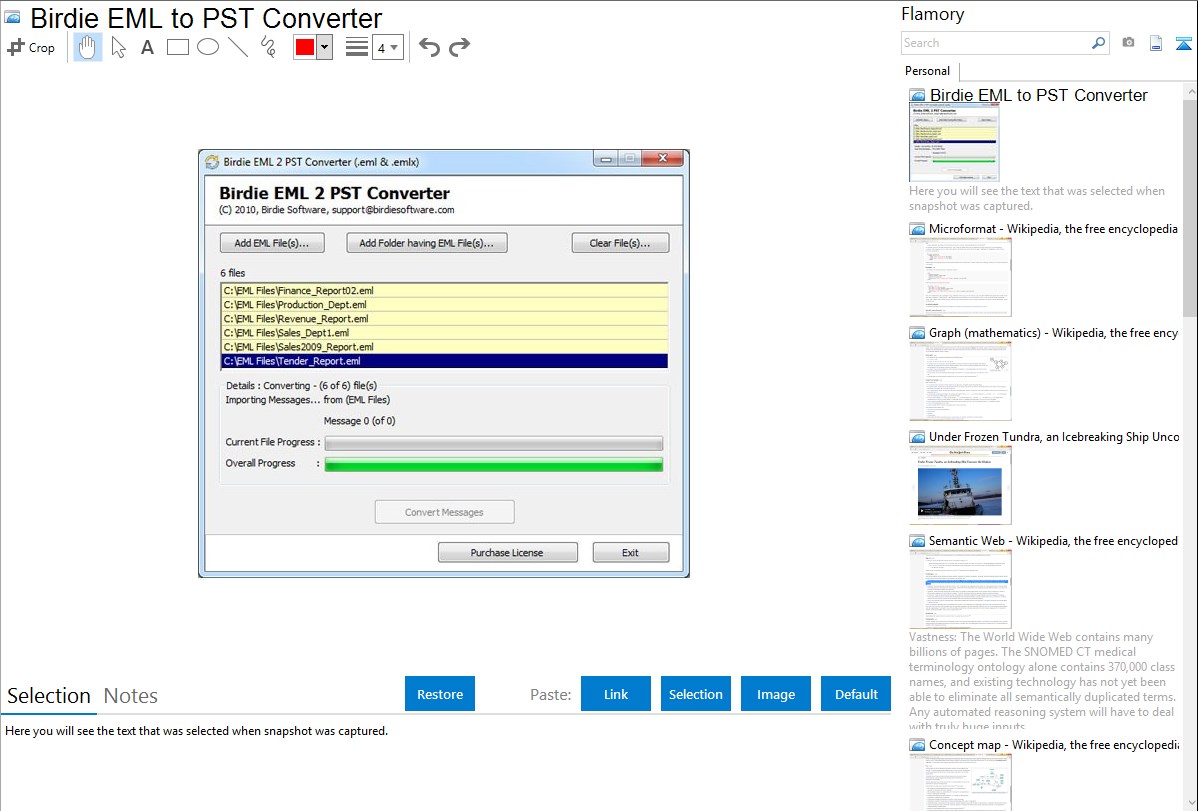Switch to the Notes tab

point(131,696)
